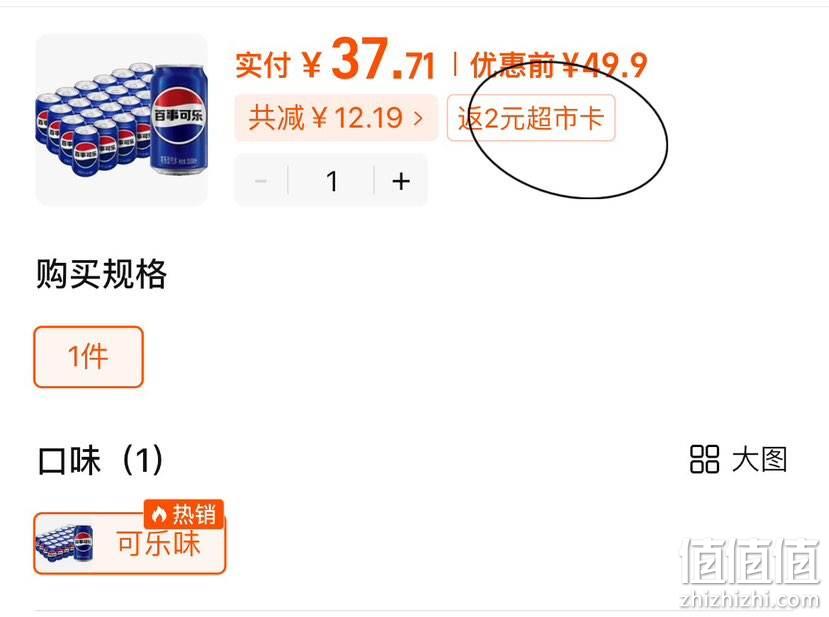This screenshot has width=829, height=617.
Task: Decrease quantity with the minus button
Action: [261, 181]
